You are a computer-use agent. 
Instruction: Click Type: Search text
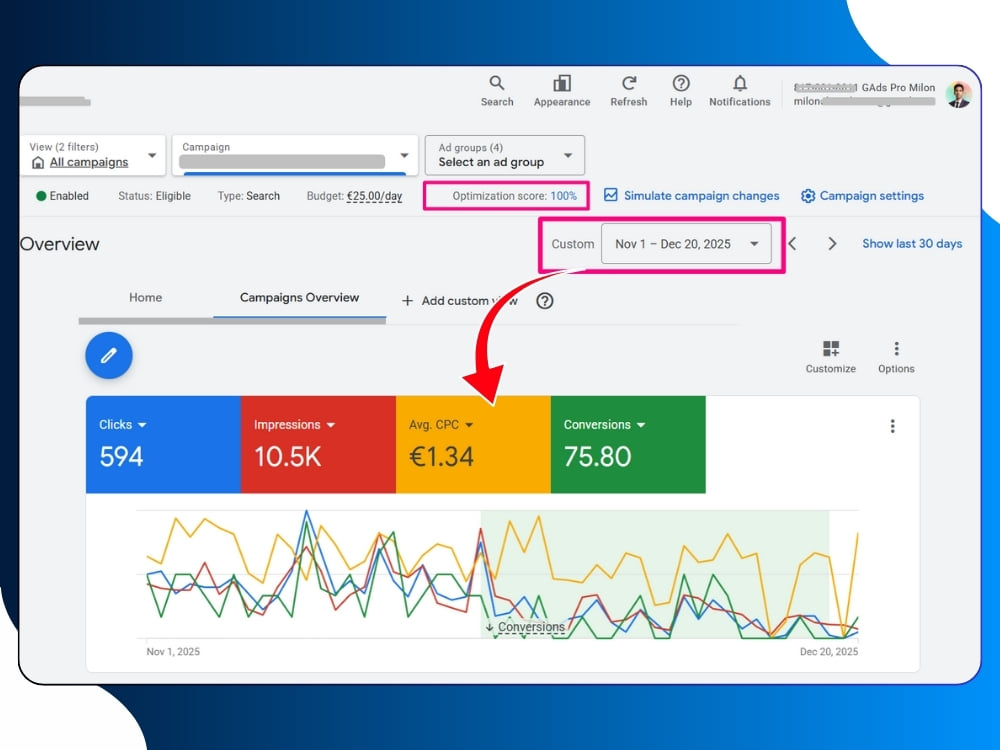coord(248,196)
